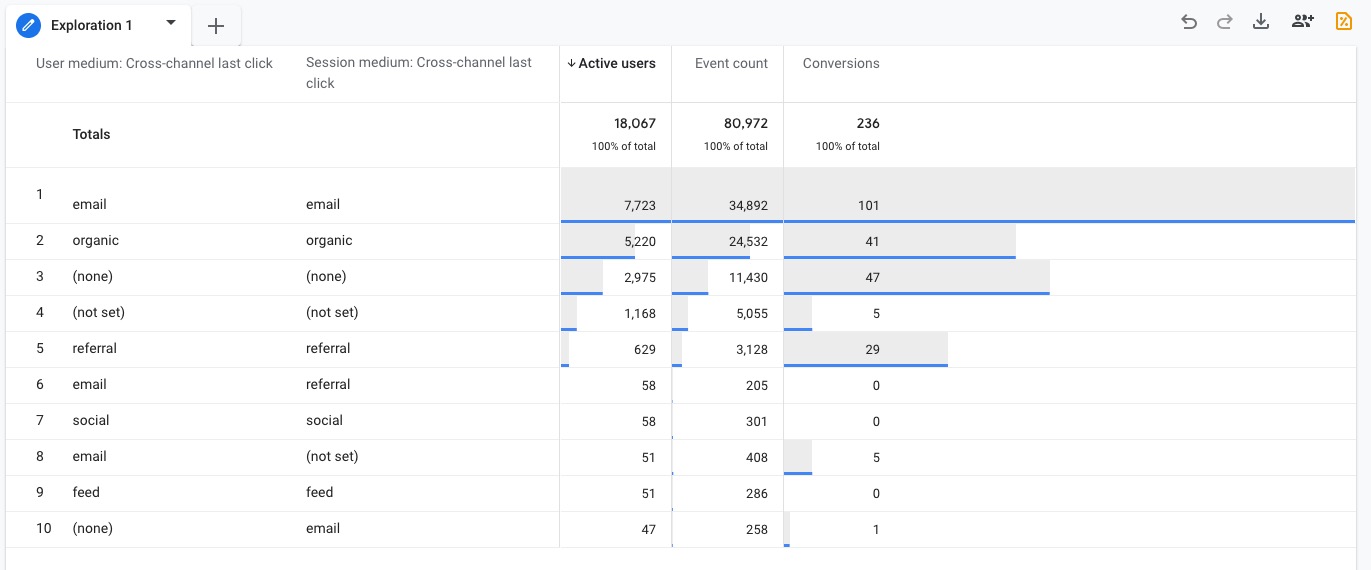Share exploration with users icon
Image resolution: width=1371 pixels, height=570 pixels.
(x=1302, y=22)
